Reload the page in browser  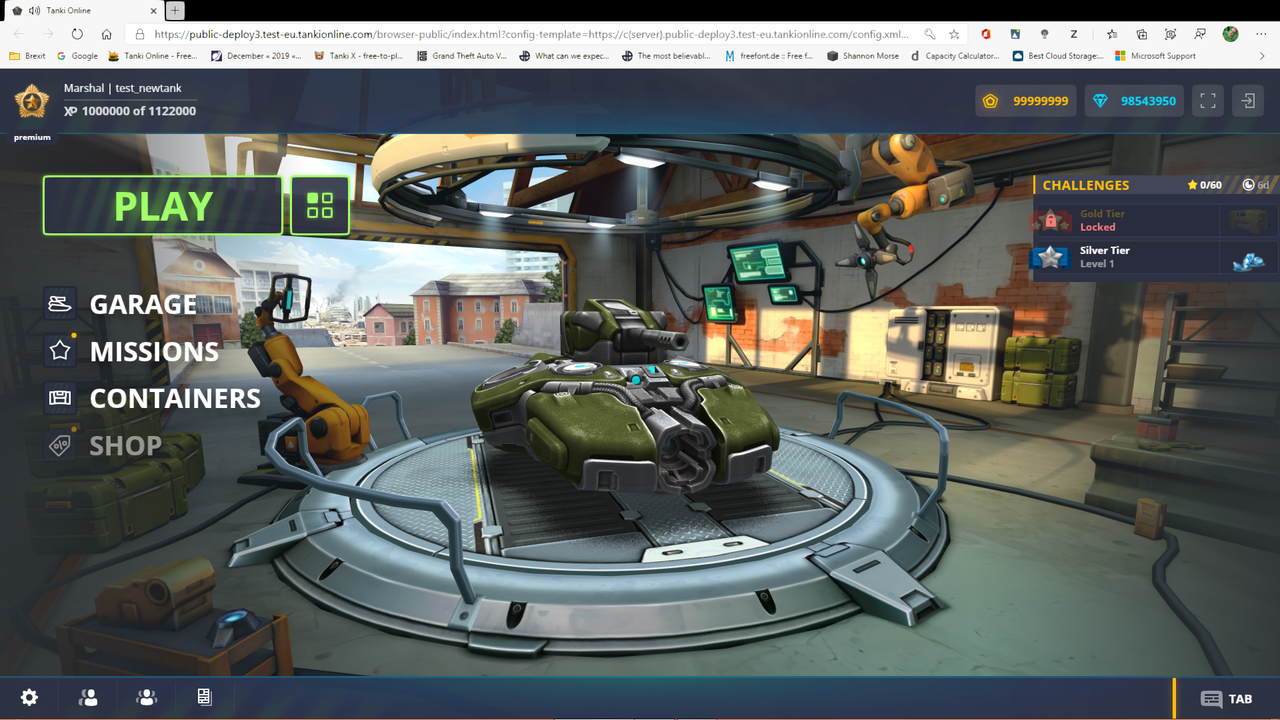pos(77,34)
